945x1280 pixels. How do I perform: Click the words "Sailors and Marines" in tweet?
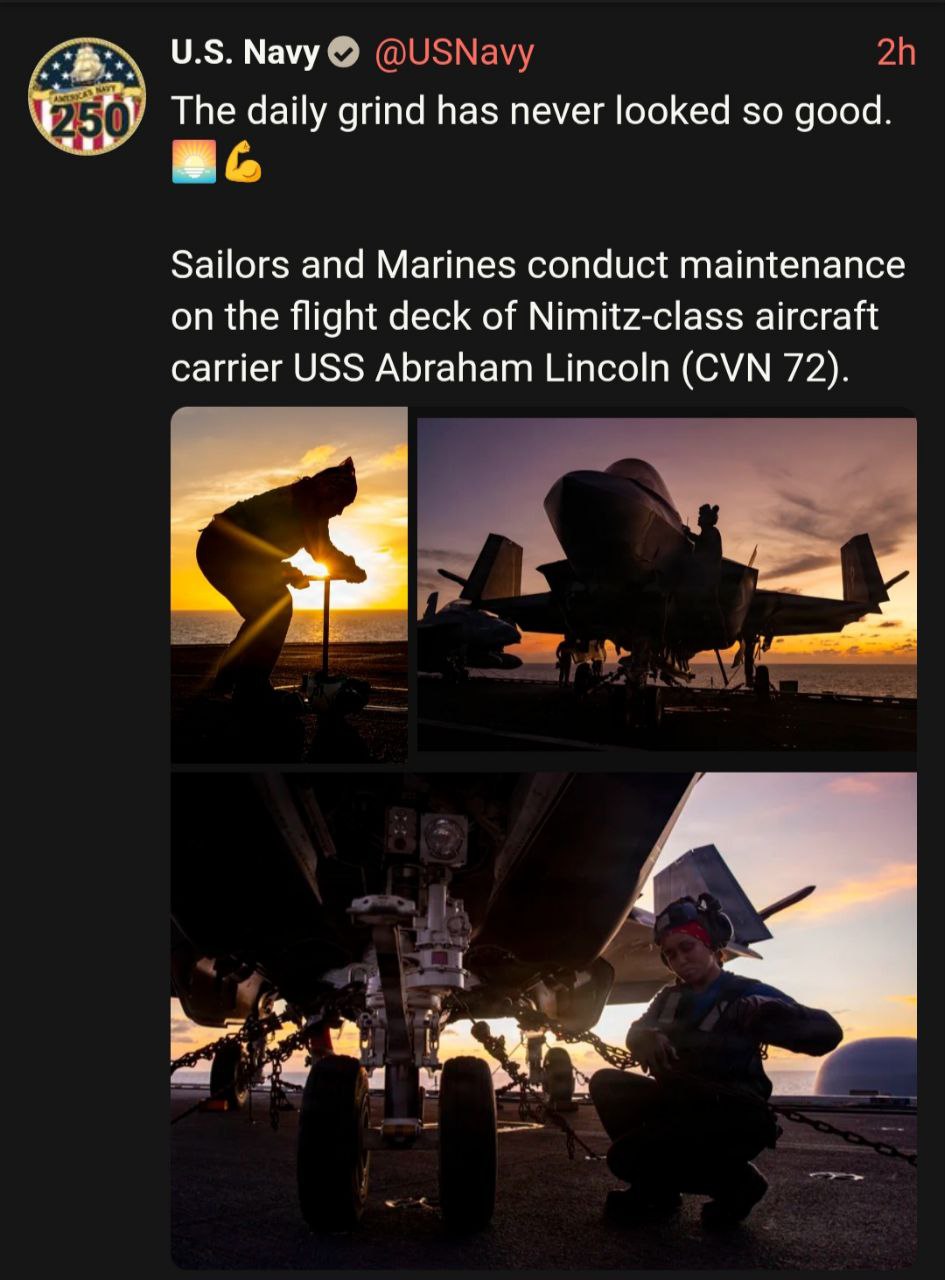(343, 265)
